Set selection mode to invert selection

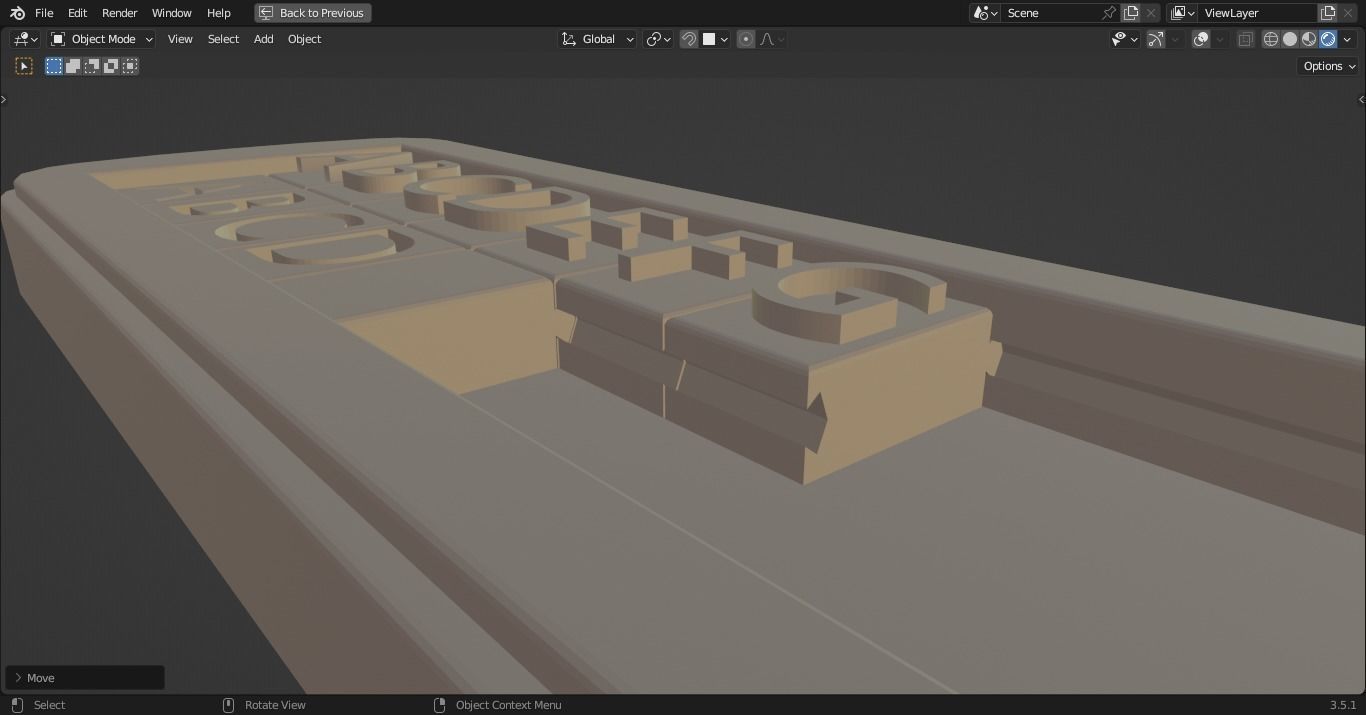111,66
